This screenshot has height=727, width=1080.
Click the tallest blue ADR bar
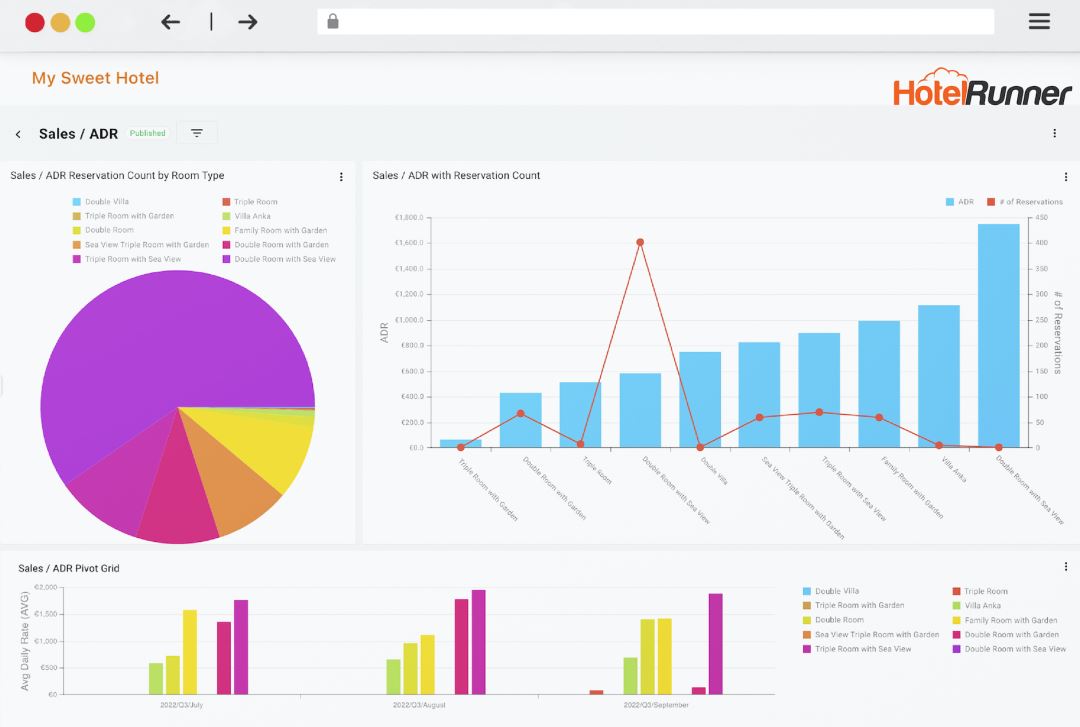click(998, 335)
